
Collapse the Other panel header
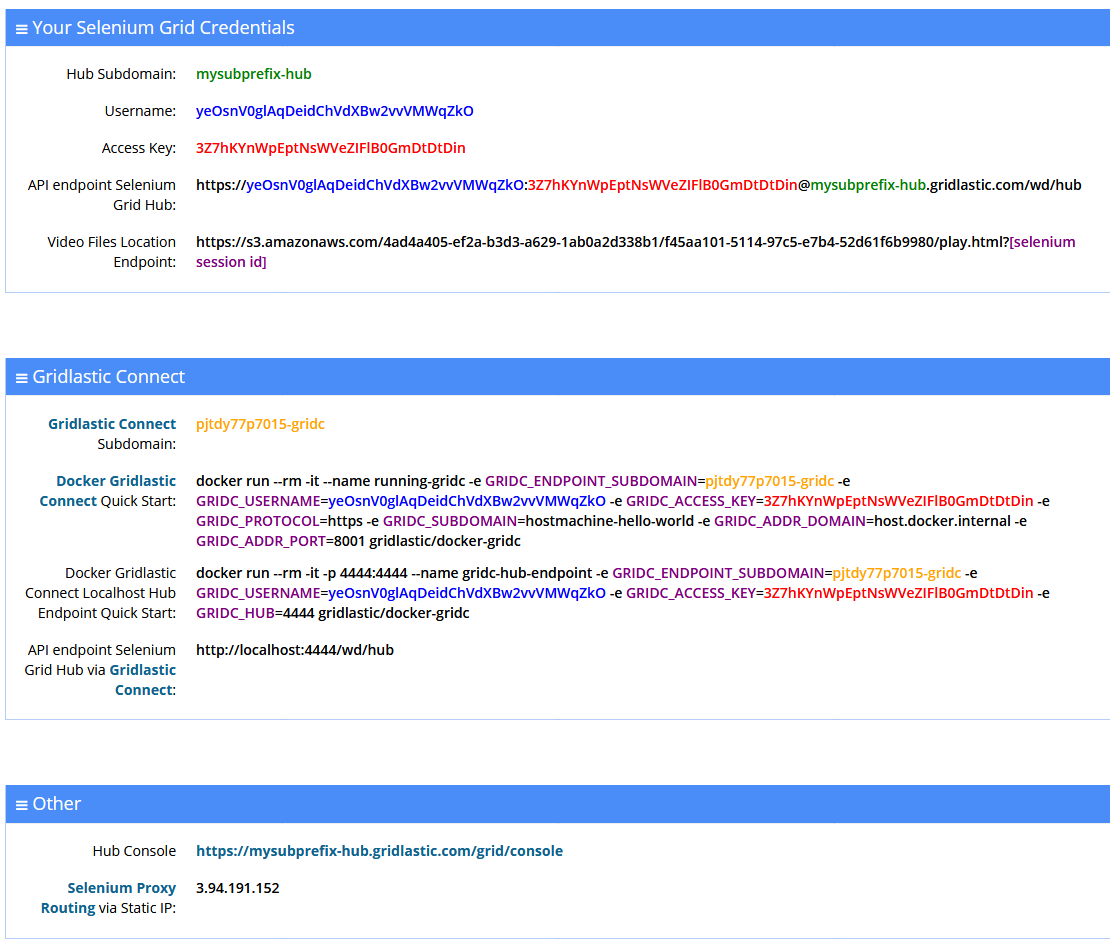pos(57,804)
